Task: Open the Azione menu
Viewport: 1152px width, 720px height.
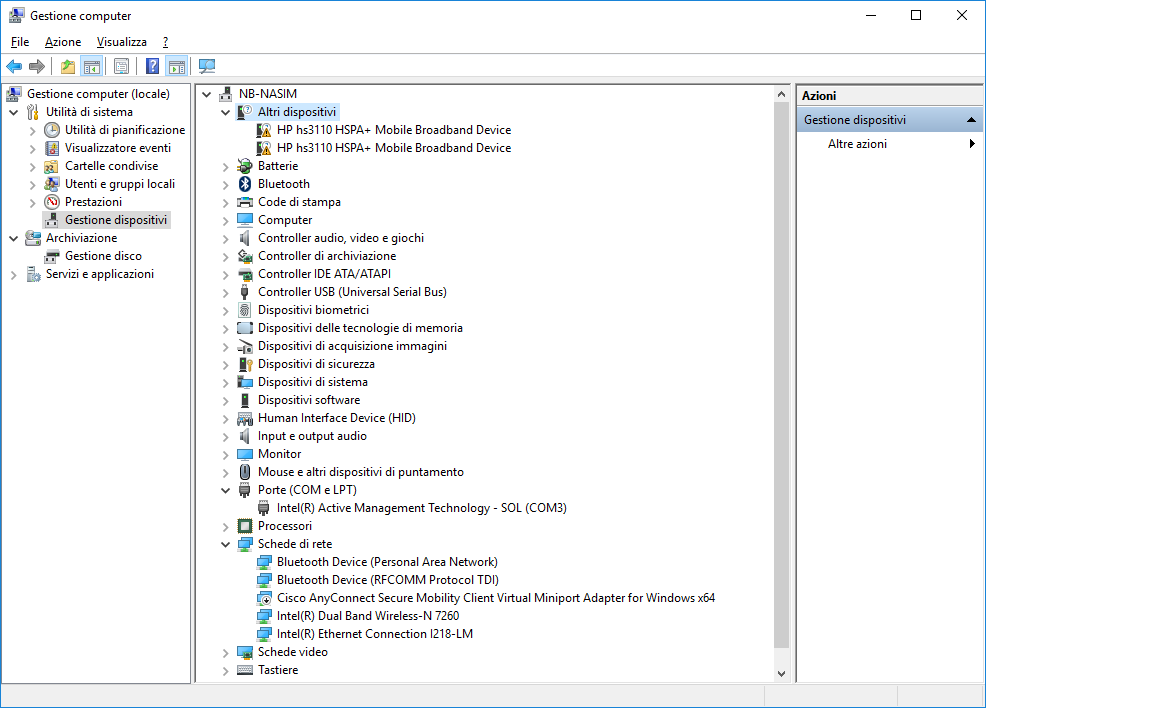Action: (63, 42)
